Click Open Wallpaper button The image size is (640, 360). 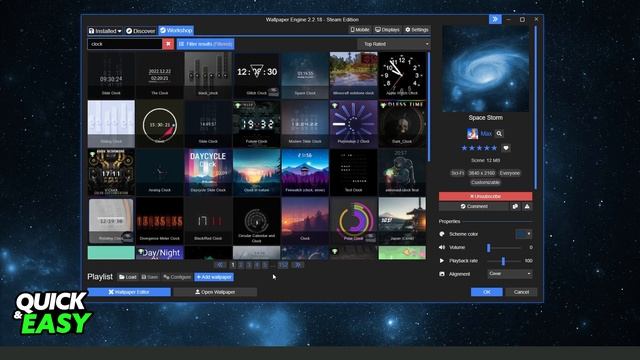pyautogui.click(x=215, y=292)
